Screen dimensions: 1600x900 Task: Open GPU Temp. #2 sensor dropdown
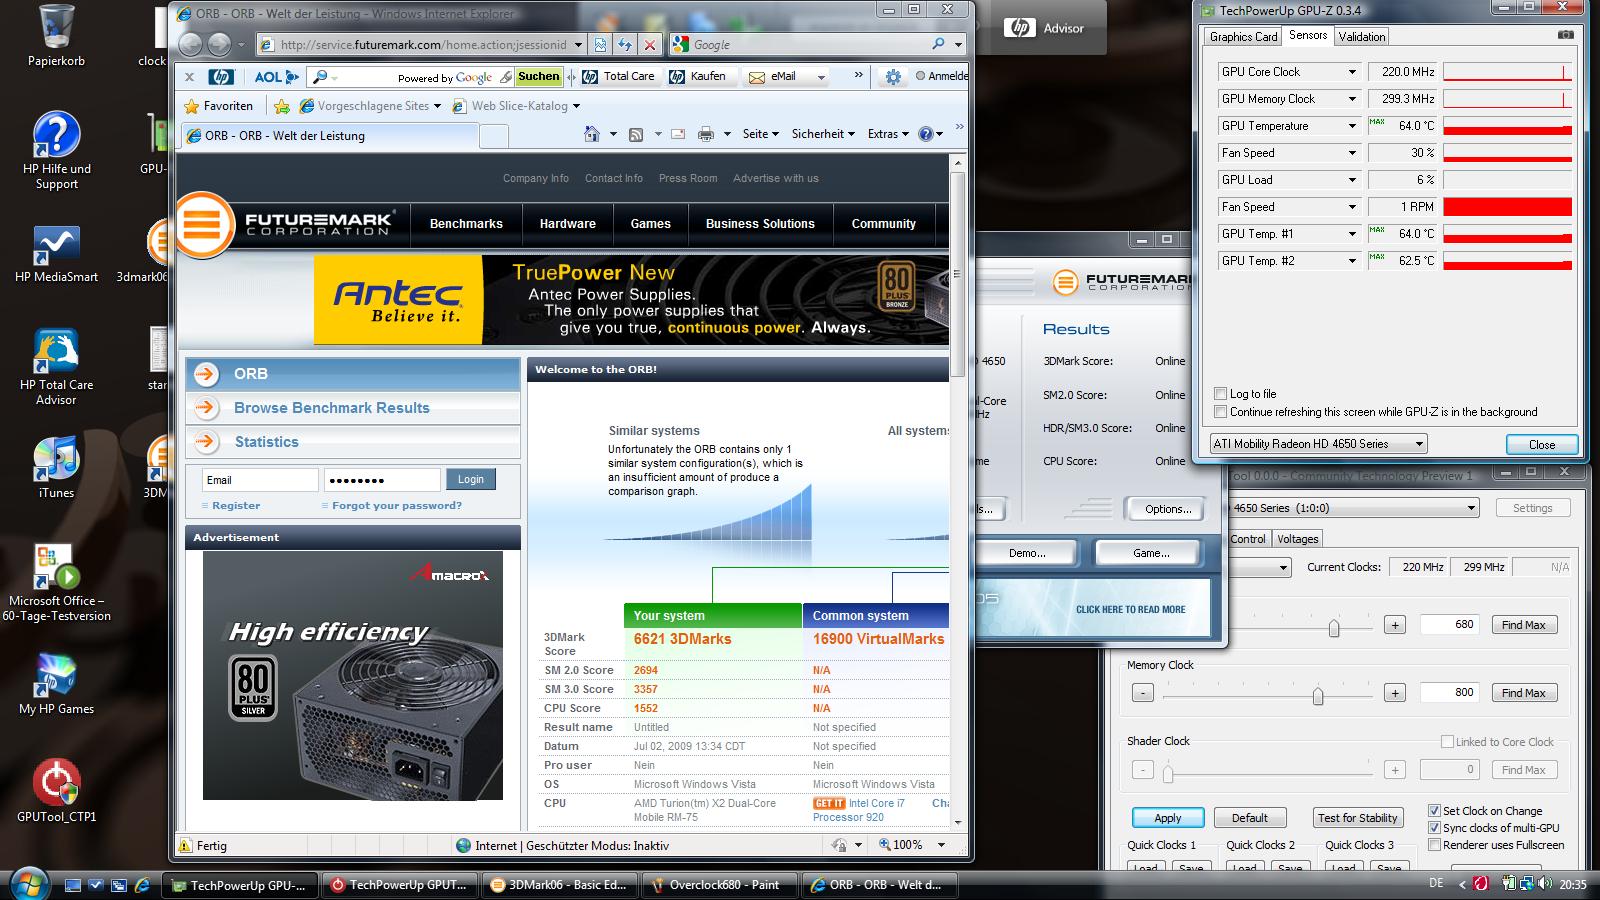pos(1352,261)
